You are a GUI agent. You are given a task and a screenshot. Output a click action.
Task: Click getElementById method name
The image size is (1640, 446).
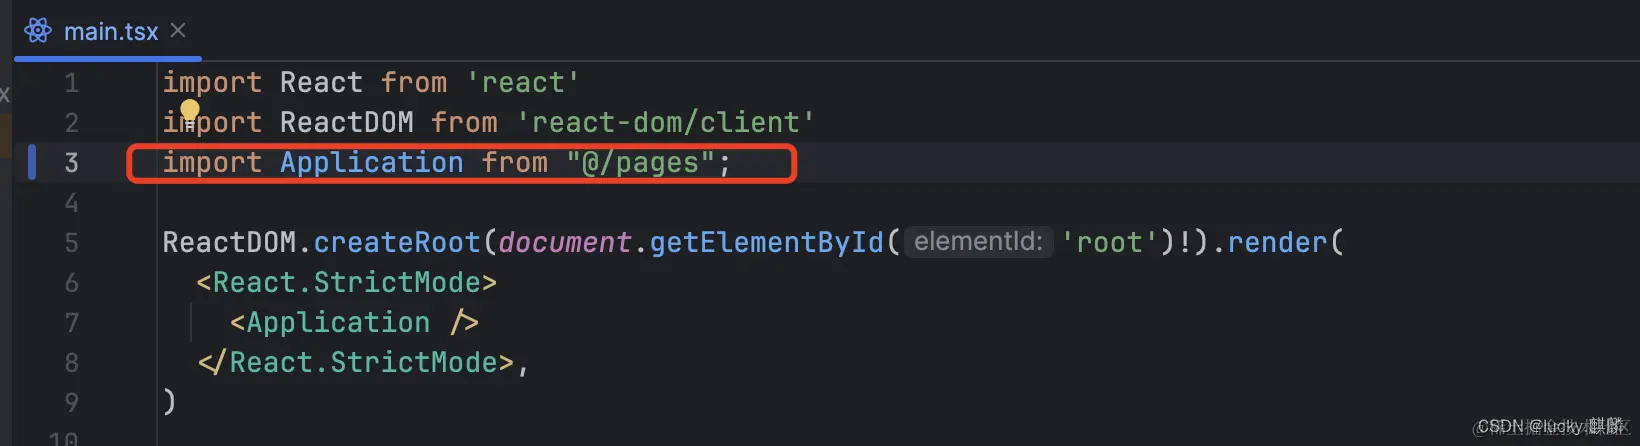pyautogui.click(x=767, y=242)
